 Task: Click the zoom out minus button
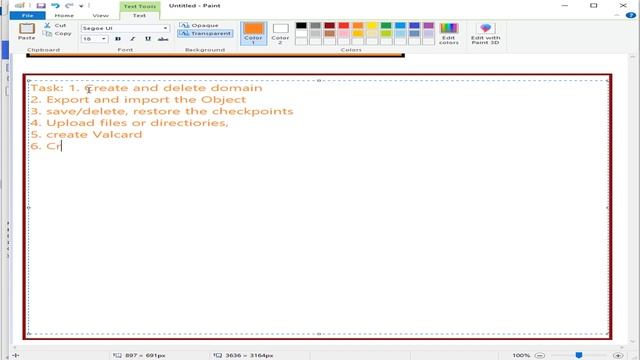(x=540, y=356)
